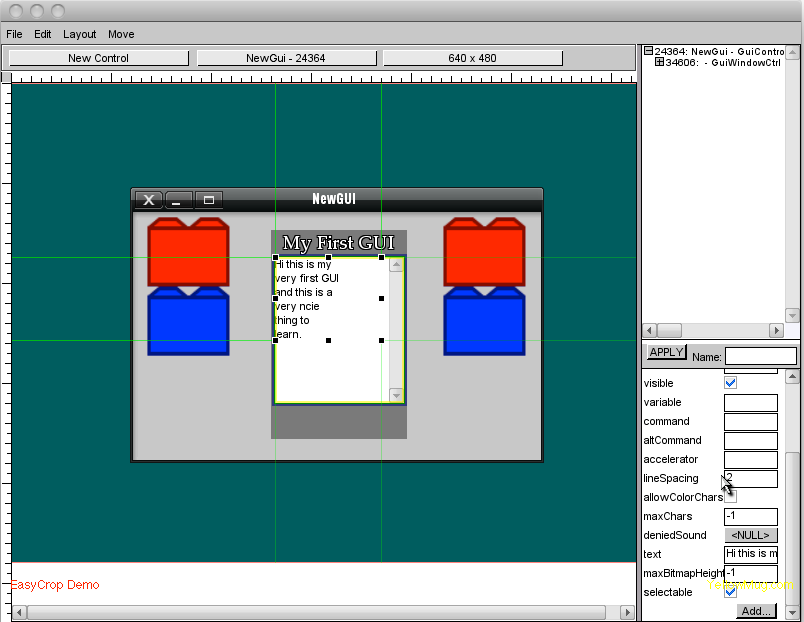Click the tree panel's horizontal scrollbar thumb
The image size is (804, 622).
[669, 330]
